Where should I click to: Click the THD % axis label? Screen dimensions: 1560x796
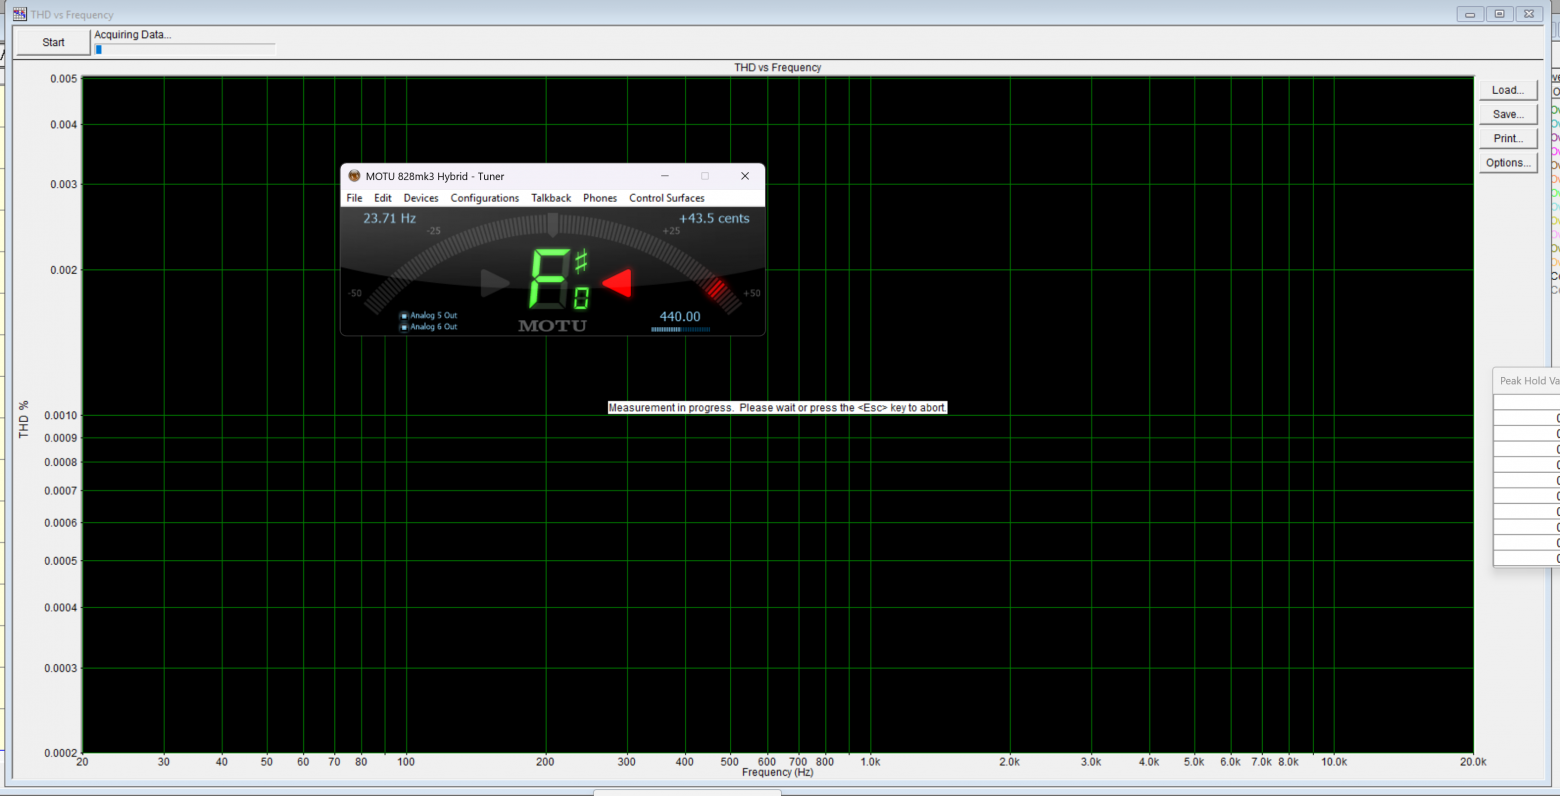click(24, 419)
